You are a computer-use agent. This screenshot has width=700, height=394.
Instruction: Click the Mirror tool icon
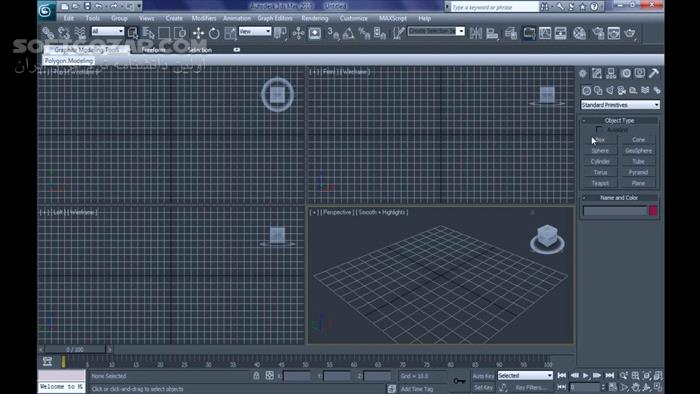pyautogui.click(x=476, y=33)
